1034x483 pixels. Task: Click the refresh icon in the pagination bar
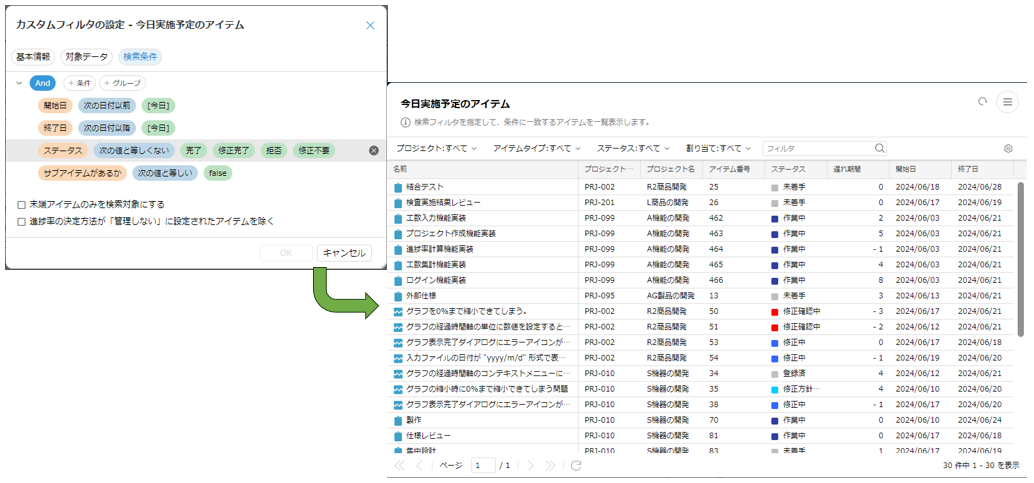[x=576, y=466]
